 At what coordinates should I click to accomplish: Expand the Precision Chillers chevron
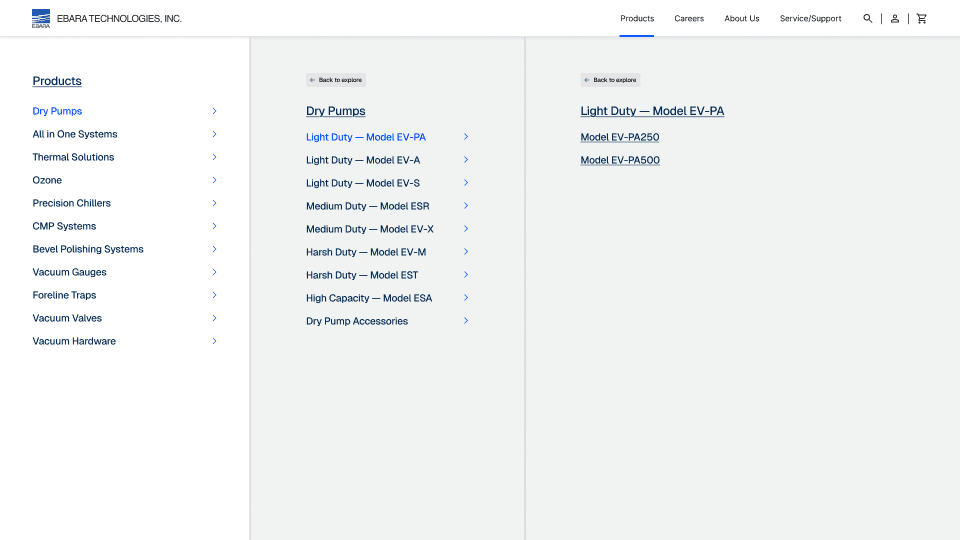click(x=214, y=203)
